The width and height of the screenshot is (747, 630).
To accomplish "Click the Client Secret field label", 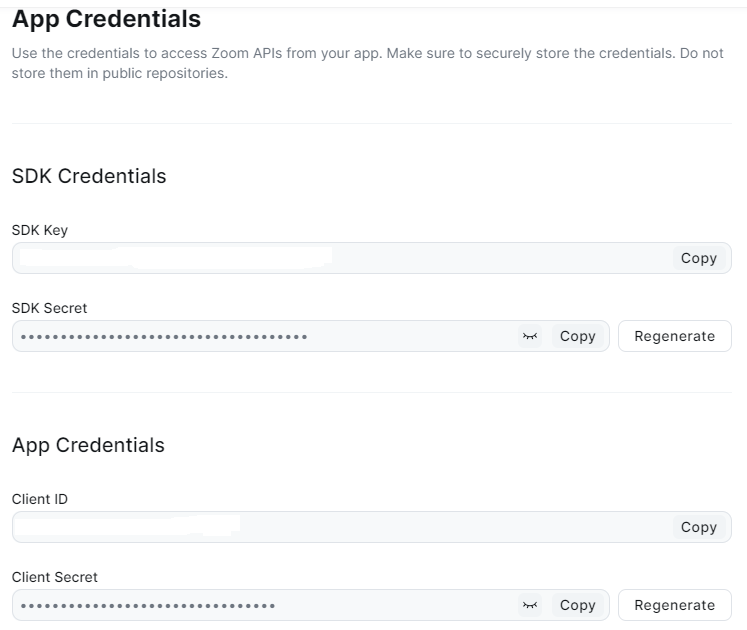I will (x=55, y=577).
